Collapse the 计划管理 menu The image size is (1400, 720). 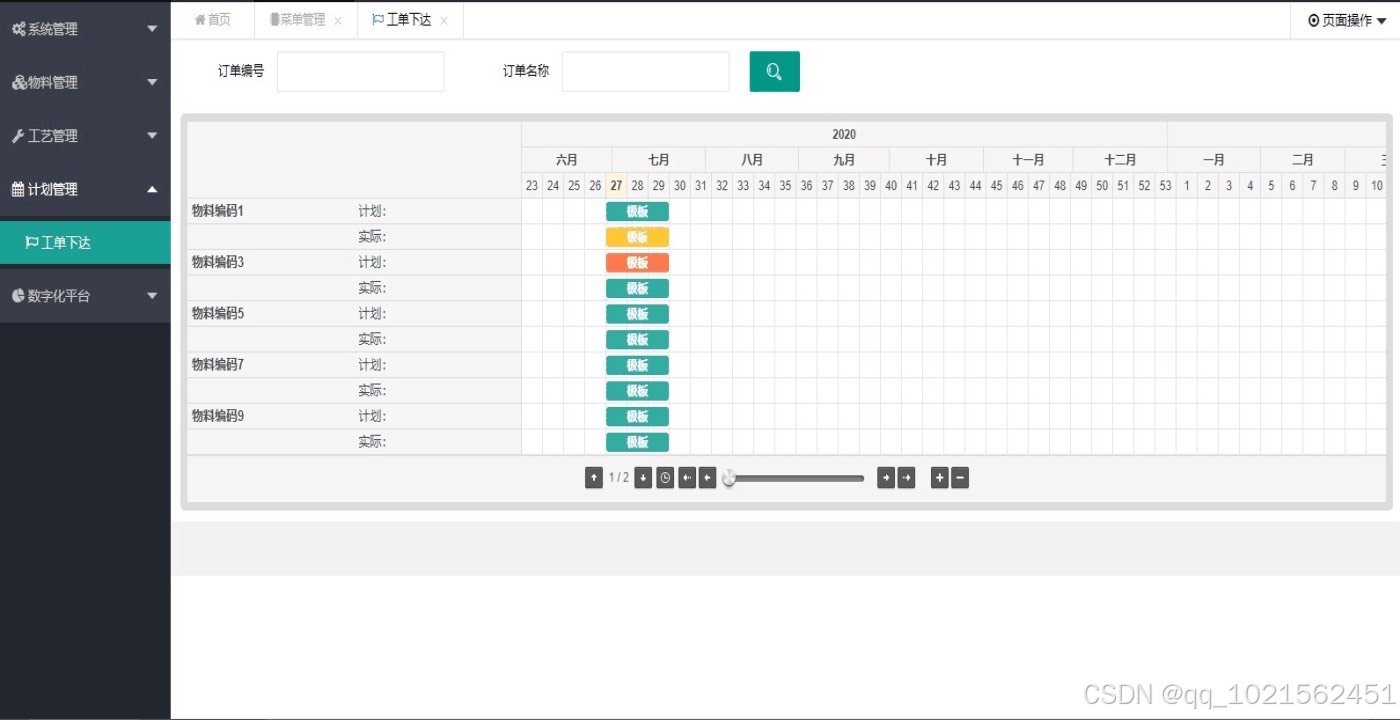click(152, 189)
